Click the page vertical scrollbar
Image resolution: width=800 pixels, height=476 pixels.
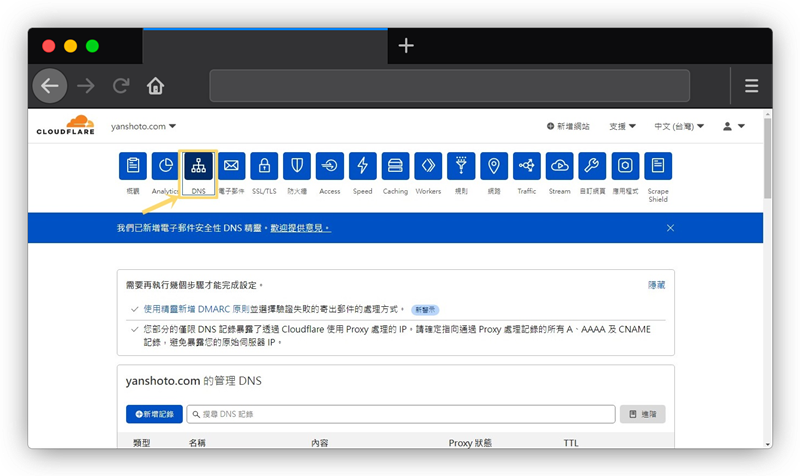tap(767, 159)
